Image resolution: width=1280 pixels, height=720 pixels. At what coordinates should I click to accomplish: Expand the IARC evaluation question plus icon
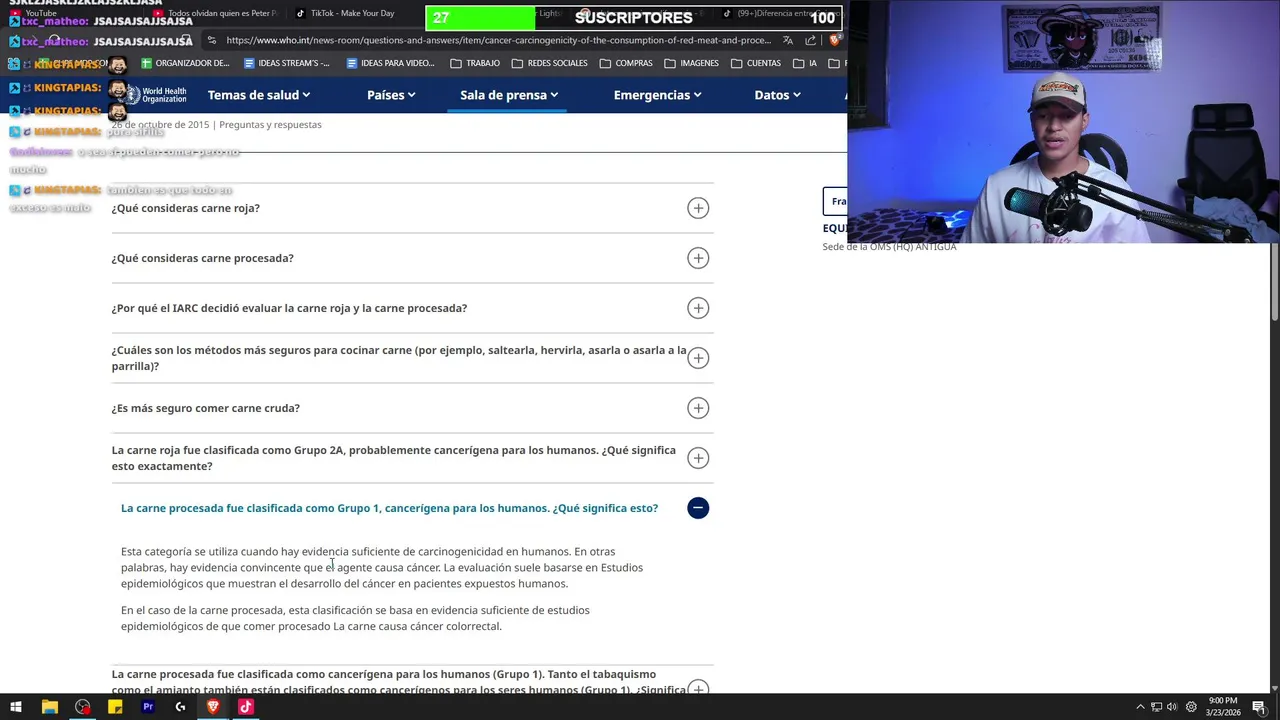point(698,308)
